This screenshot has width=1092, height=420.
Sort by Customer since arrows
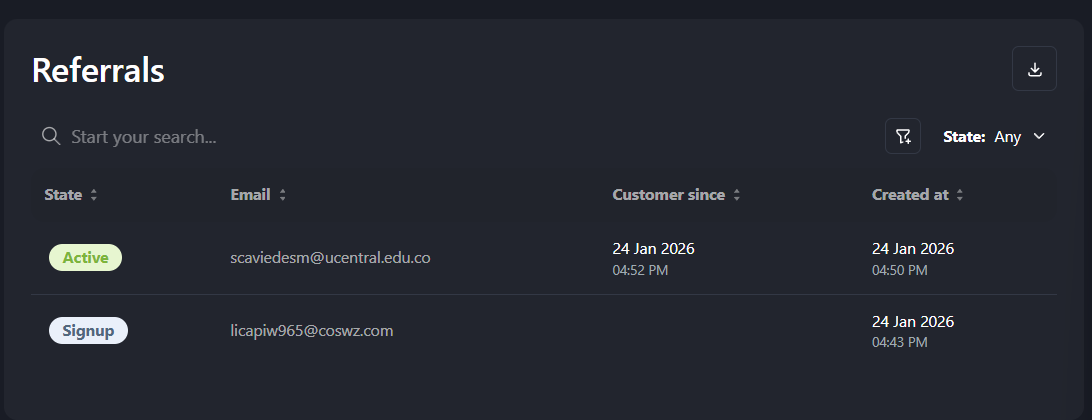click(x=737, y=196)
